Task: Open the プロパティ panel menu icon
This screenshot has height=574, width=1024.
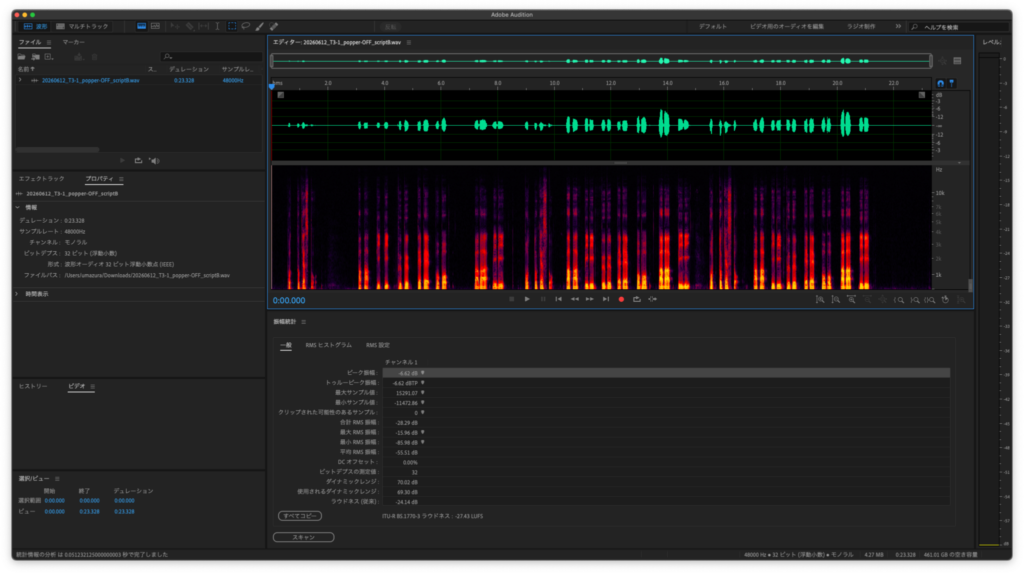Action: (121, 179)
